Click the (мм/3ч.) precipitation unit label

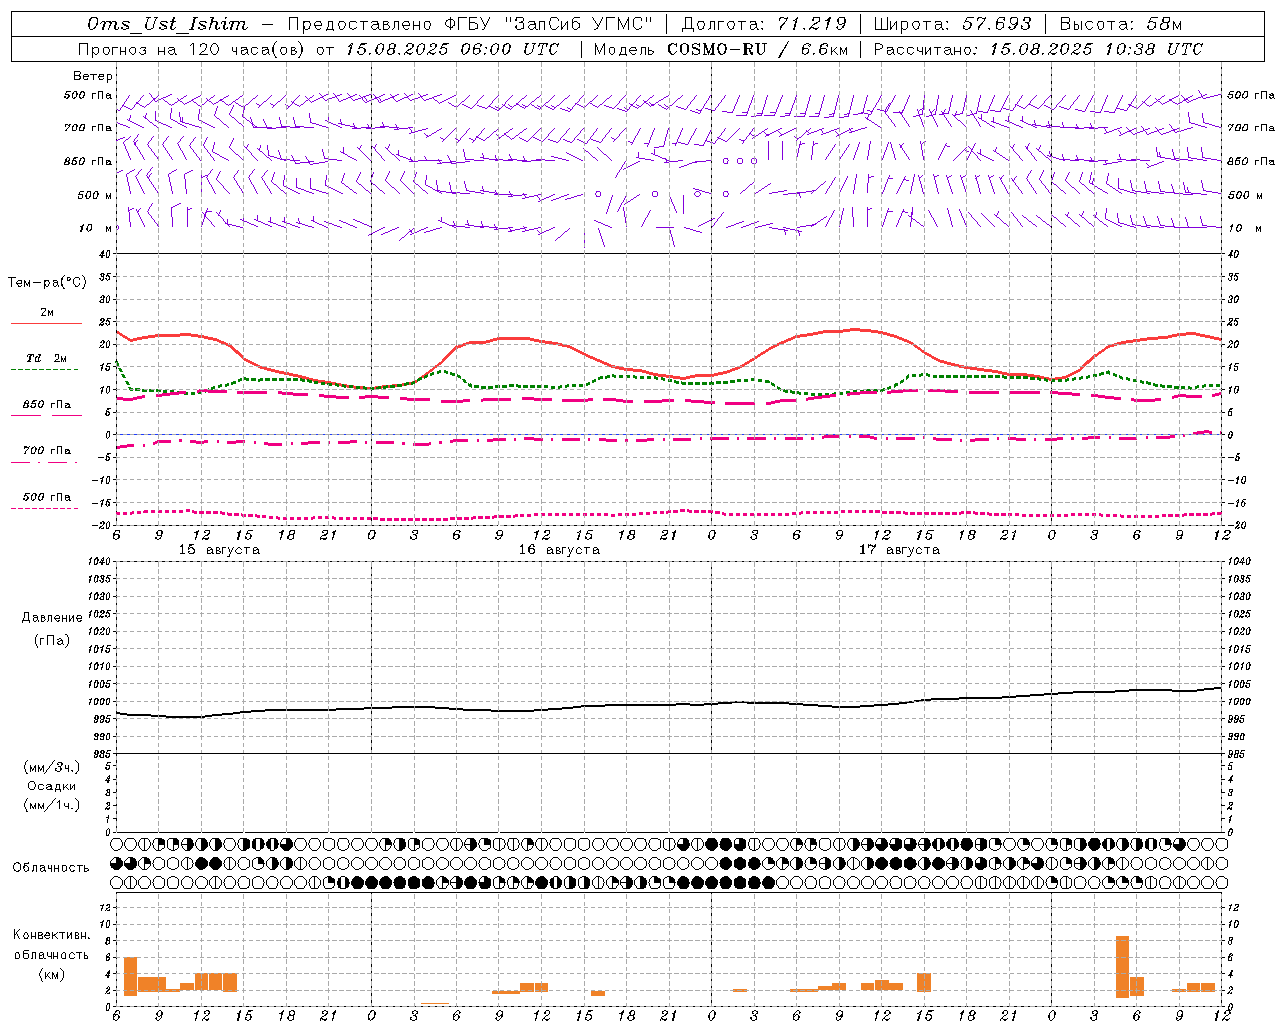tap(52, 768)
